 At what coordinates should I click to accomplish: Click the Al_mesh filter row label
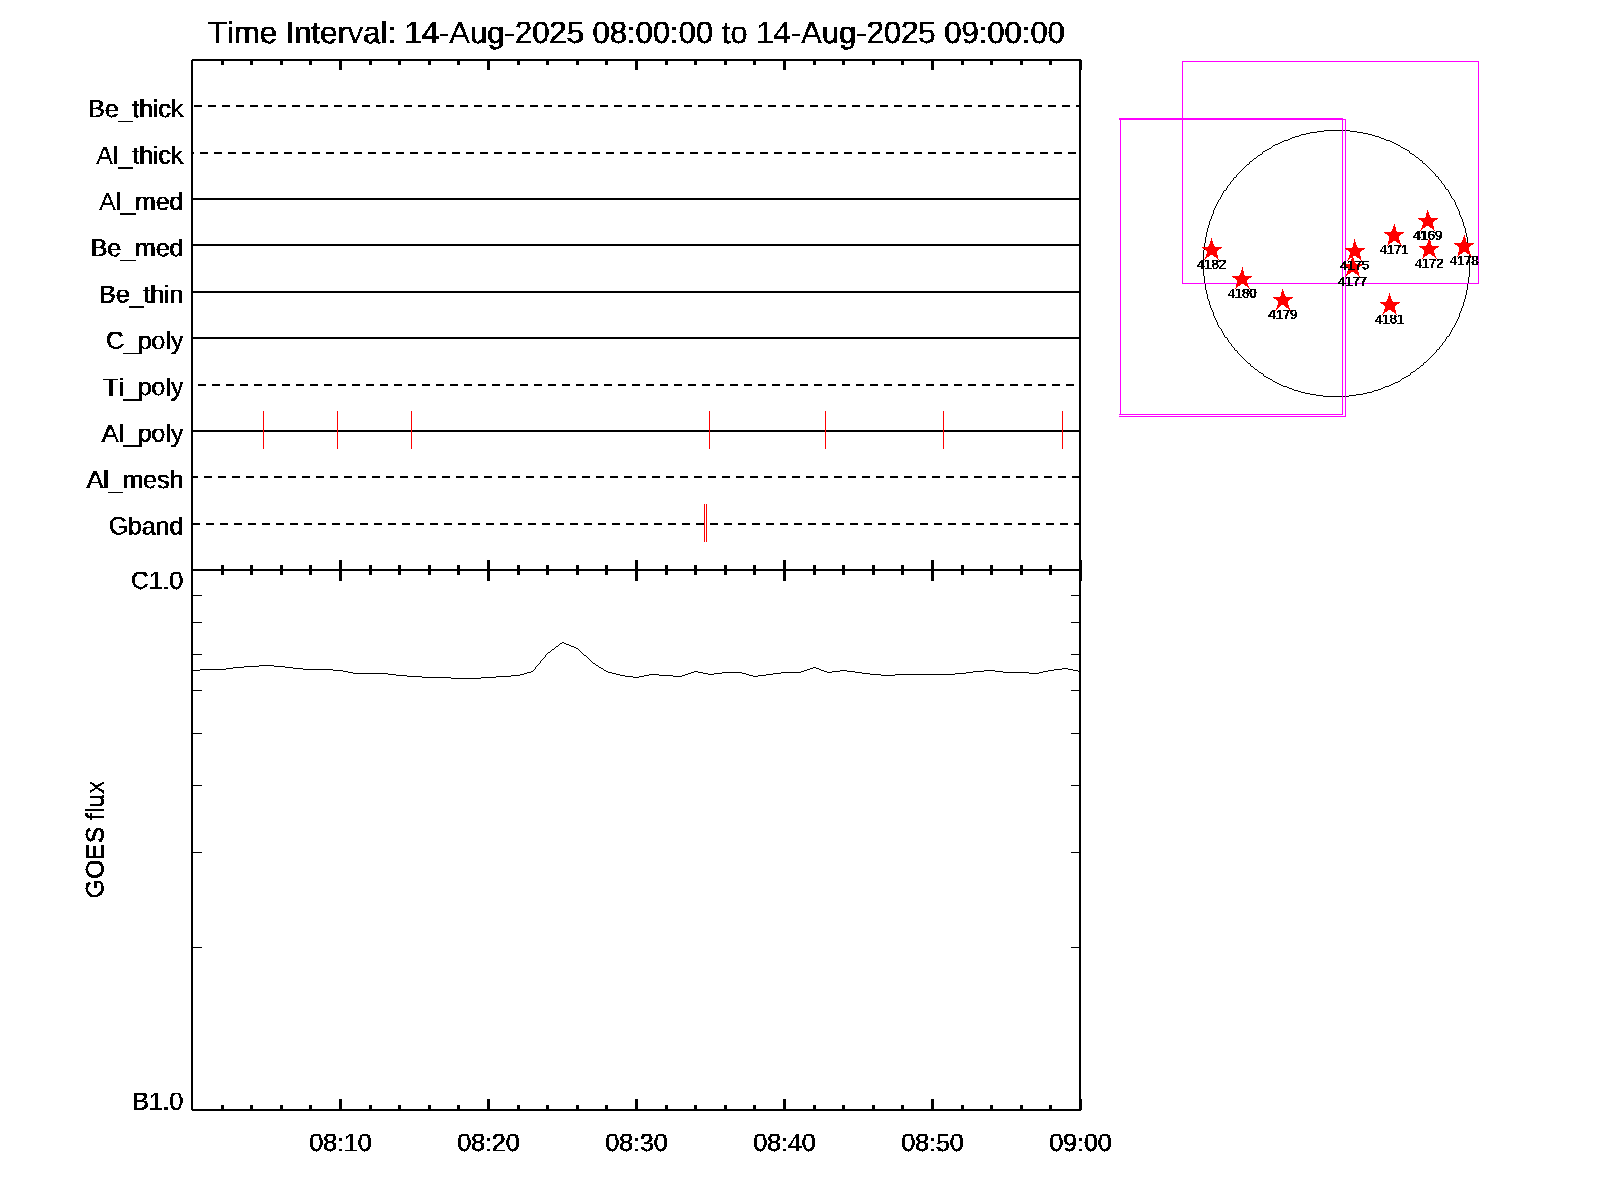(x=135, y=480)
